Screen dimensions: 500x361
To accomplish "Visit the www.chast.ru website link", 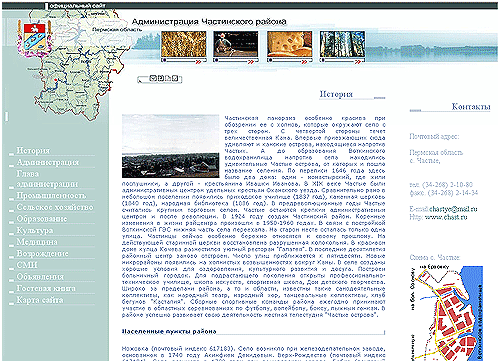I will pos(446,217).
